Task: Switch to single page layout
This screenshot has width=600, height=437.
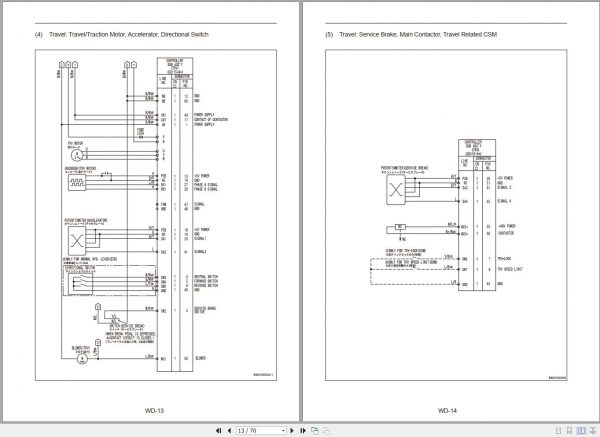Action: click(x=558, y=431)
